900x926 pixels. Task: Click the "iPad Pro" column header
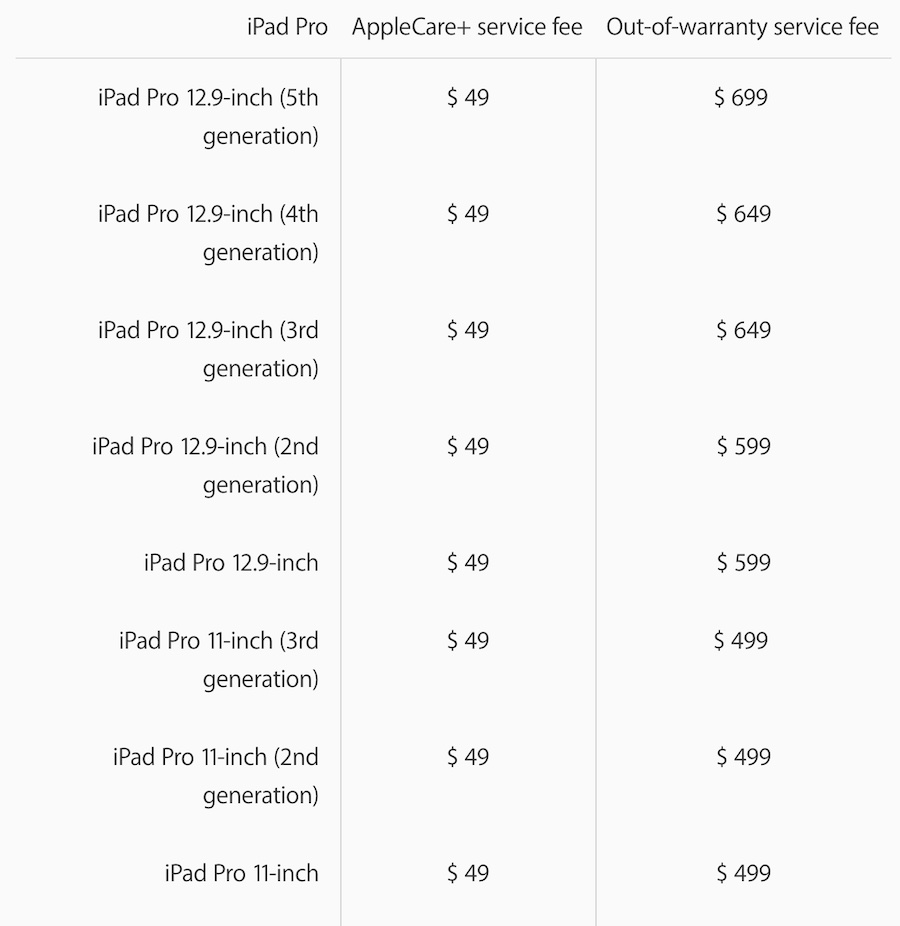coord(287,27)
